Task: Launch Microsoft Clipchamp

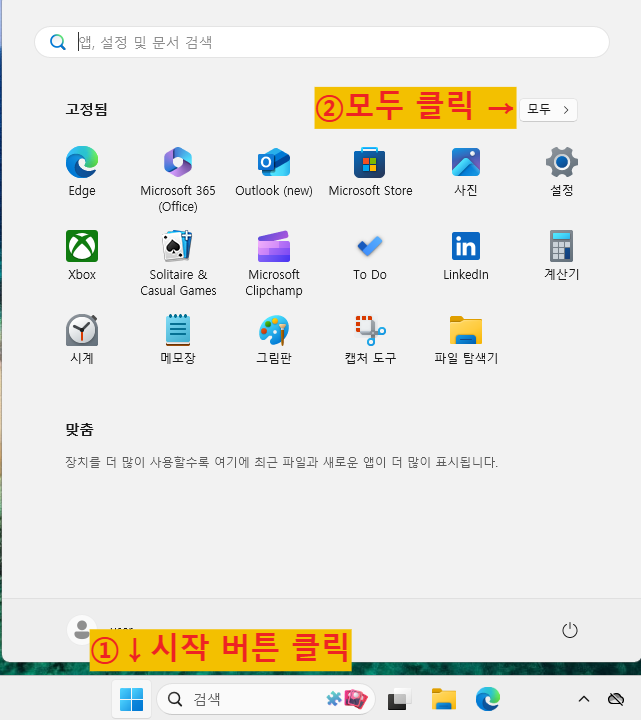Action: (x=274, y=263)
